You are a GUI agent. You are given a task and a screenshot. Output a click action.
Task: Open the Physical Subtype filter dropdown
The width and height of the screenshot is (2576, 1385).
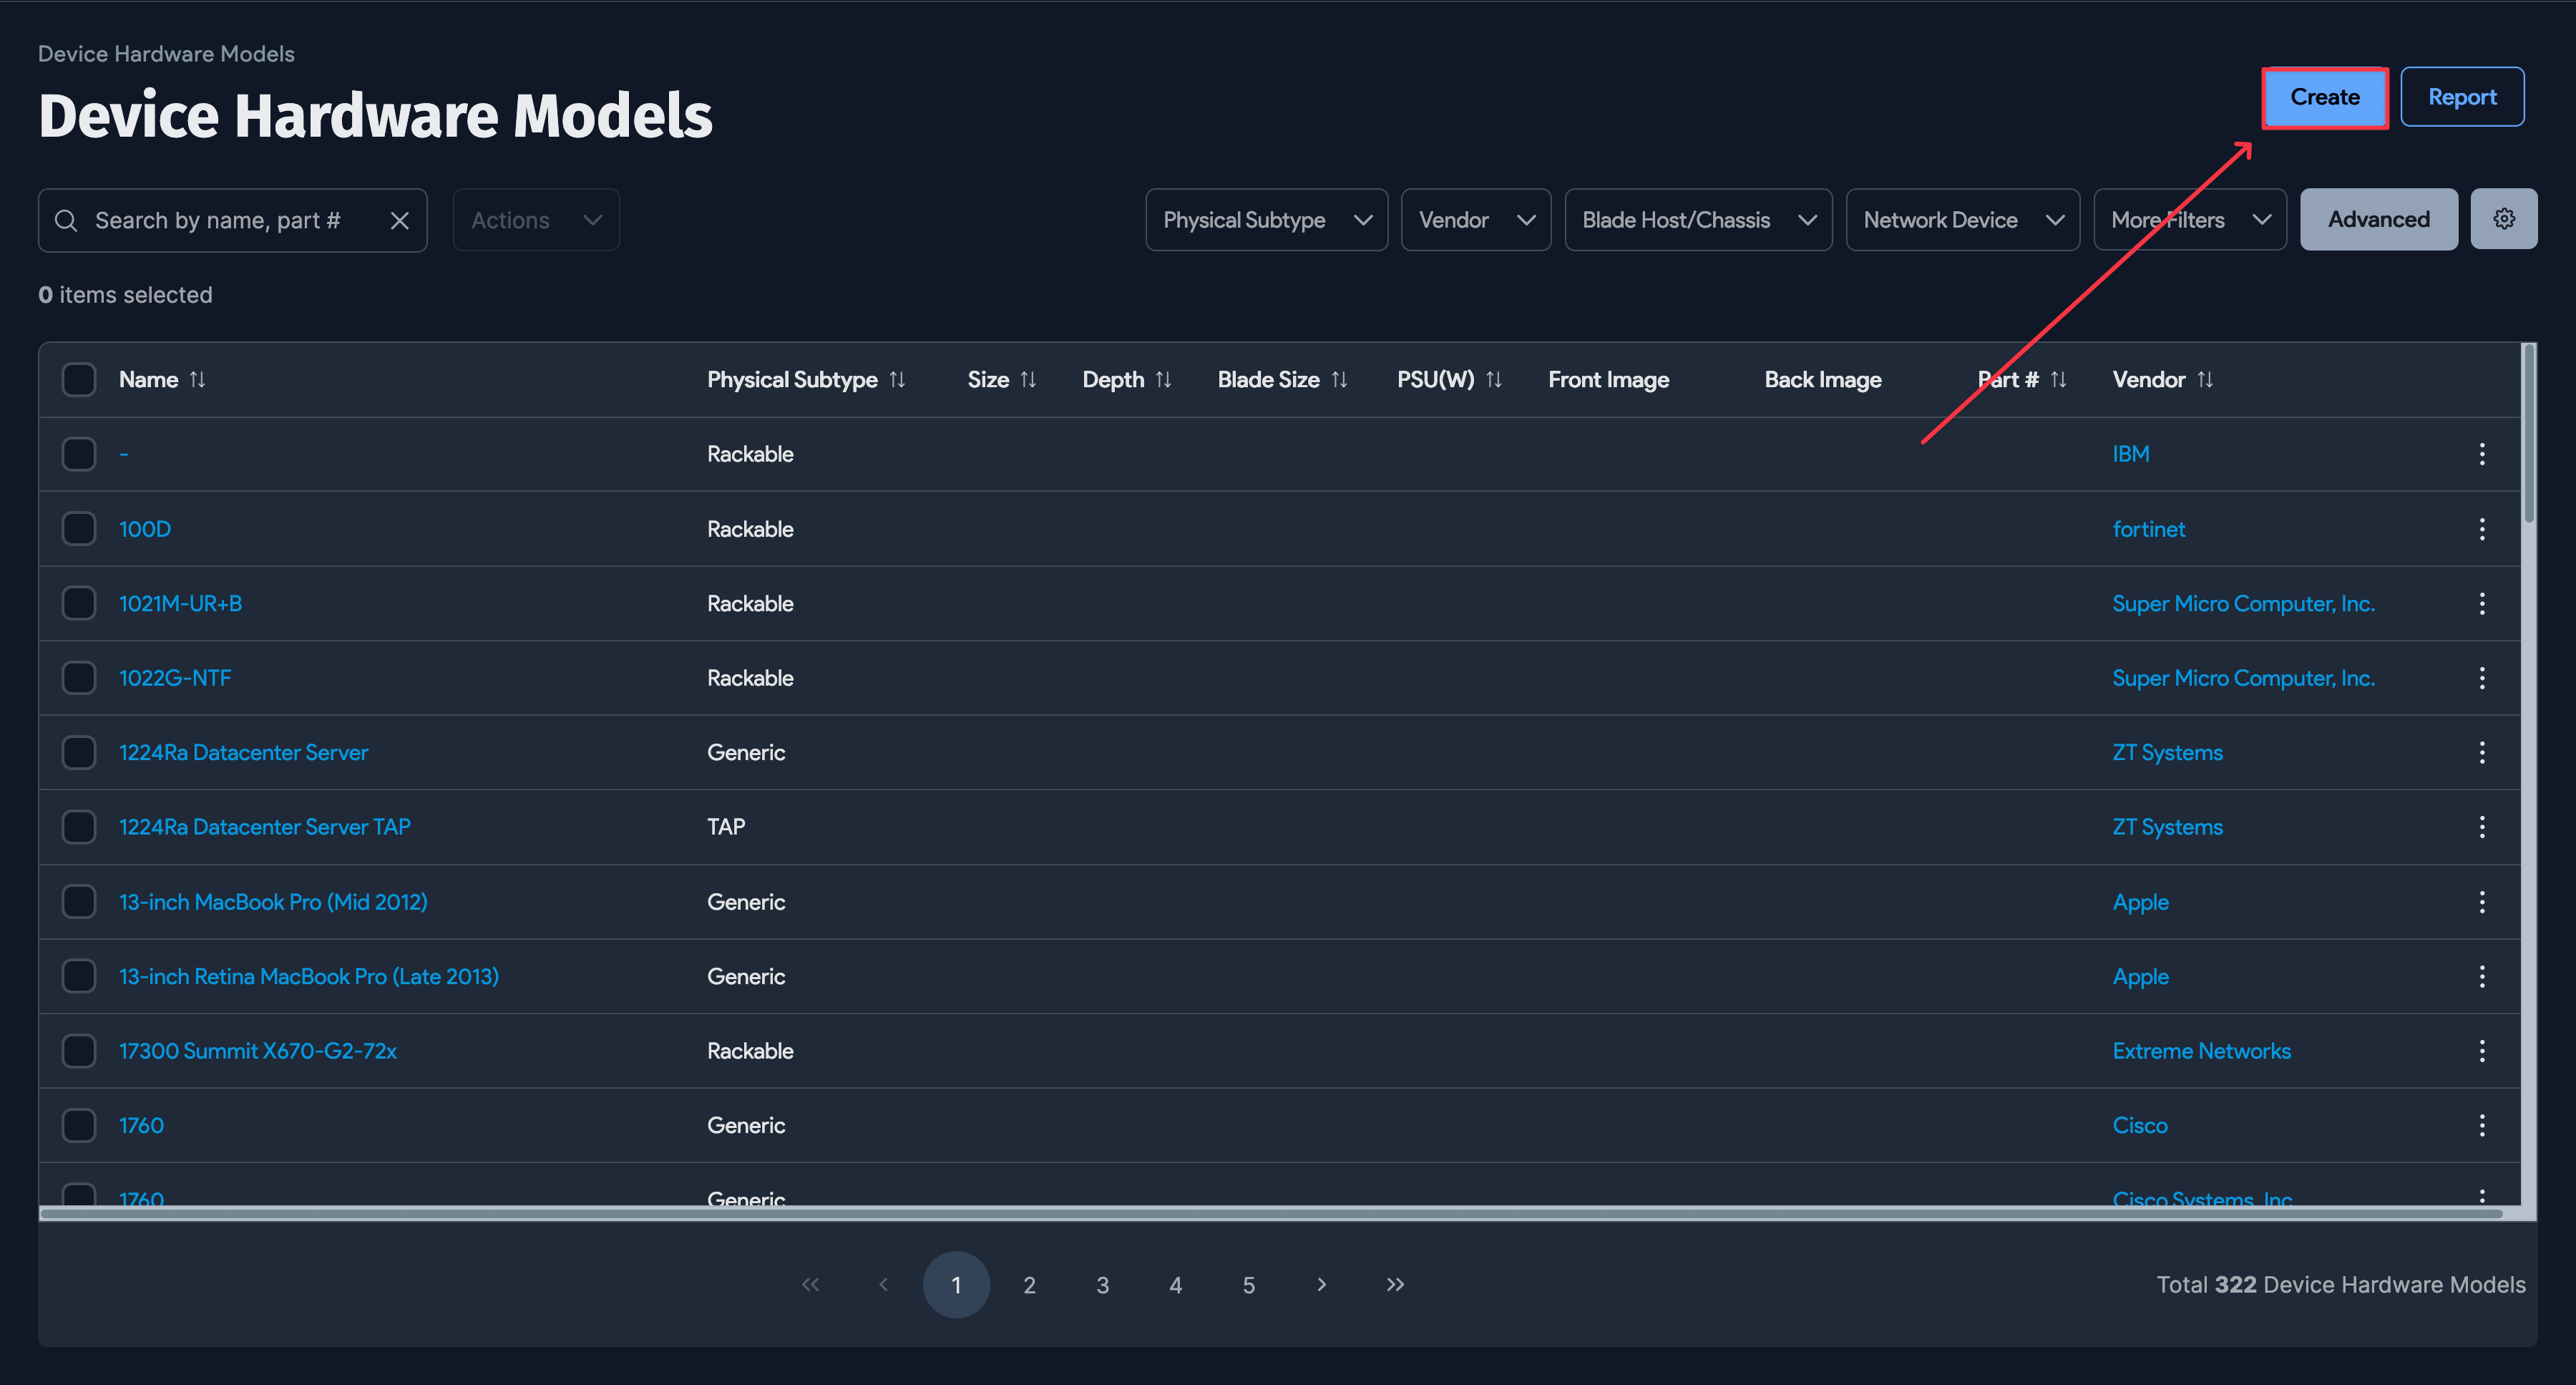(1266, 219)
